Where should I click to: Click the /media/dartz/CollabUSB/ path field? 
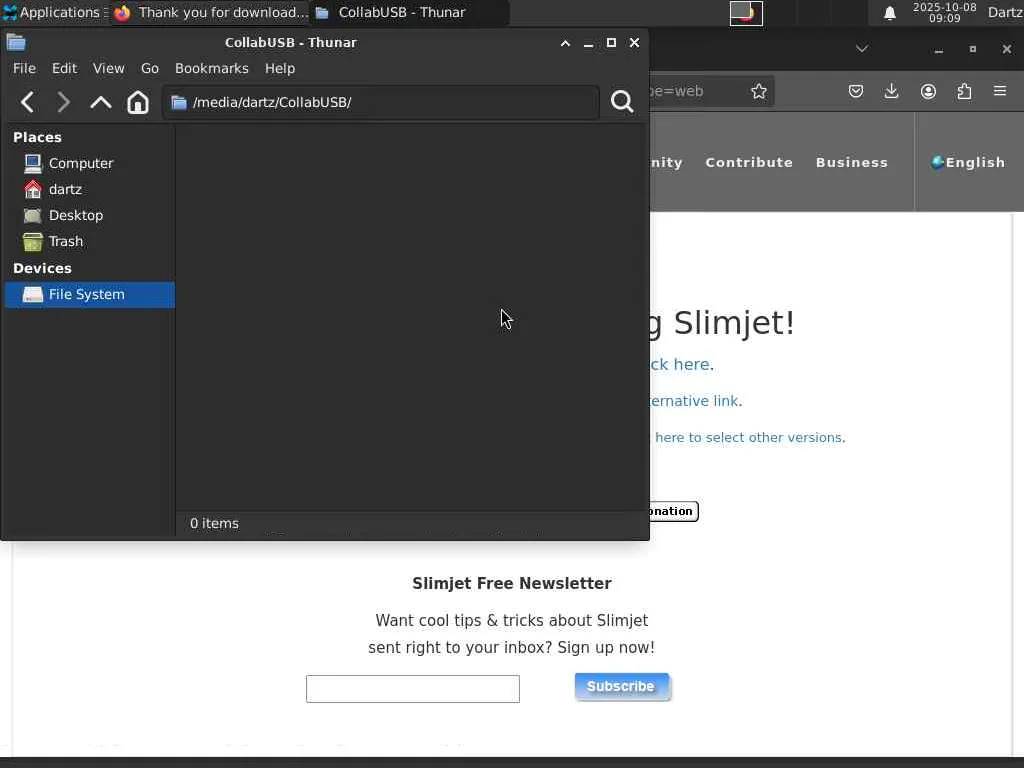(381, 103)
